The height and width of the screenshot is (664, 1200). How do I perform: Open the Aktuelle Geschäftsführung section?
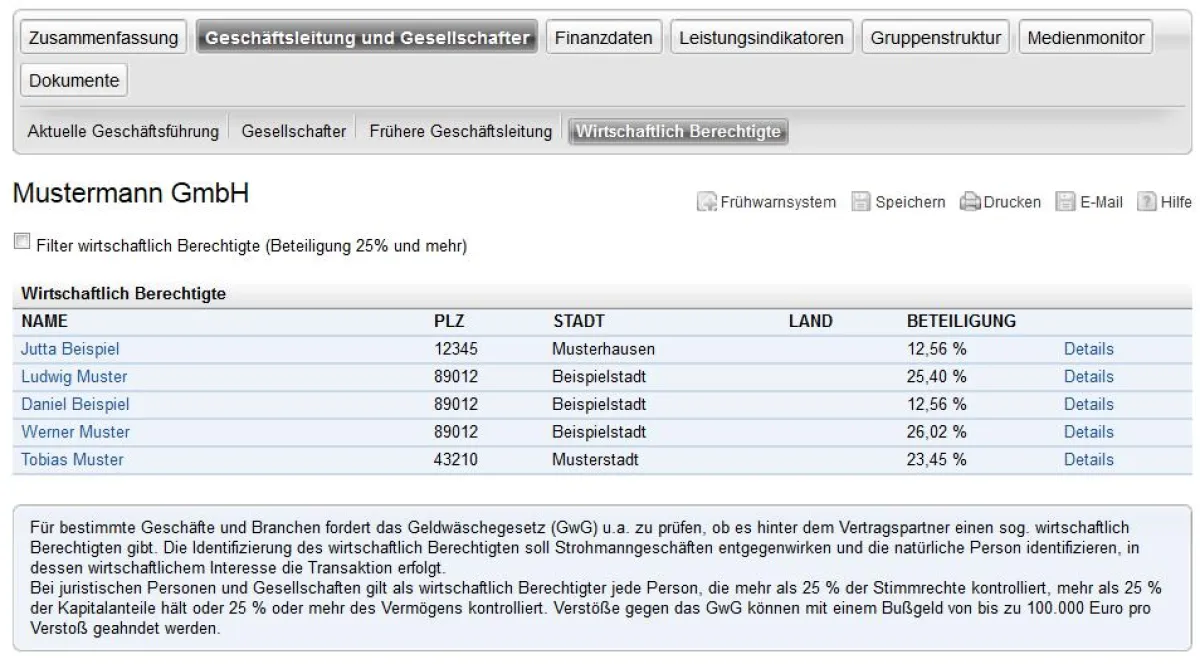point(125,130)
